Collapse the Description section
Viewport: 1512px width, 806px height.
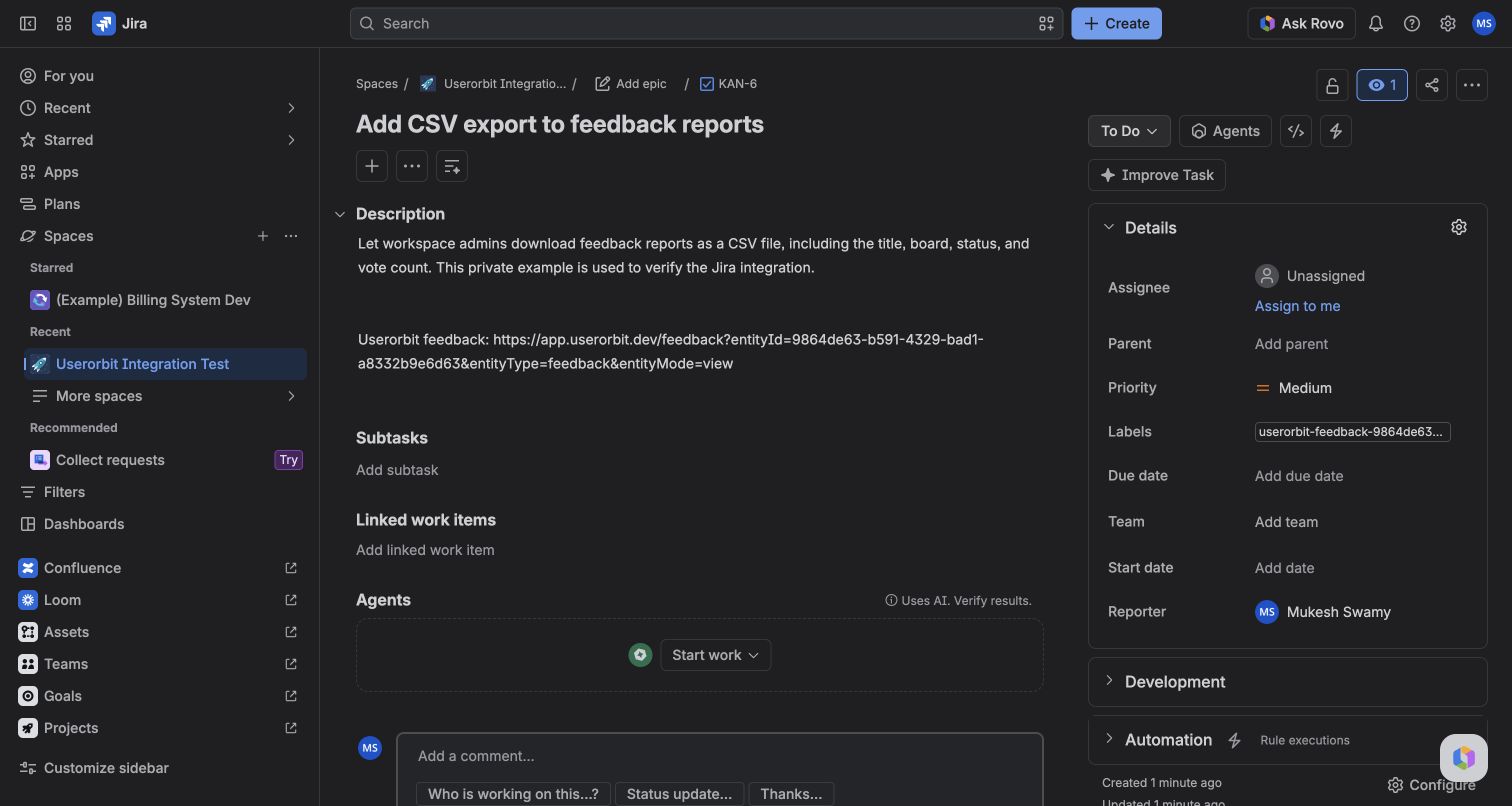pos(340,214)
